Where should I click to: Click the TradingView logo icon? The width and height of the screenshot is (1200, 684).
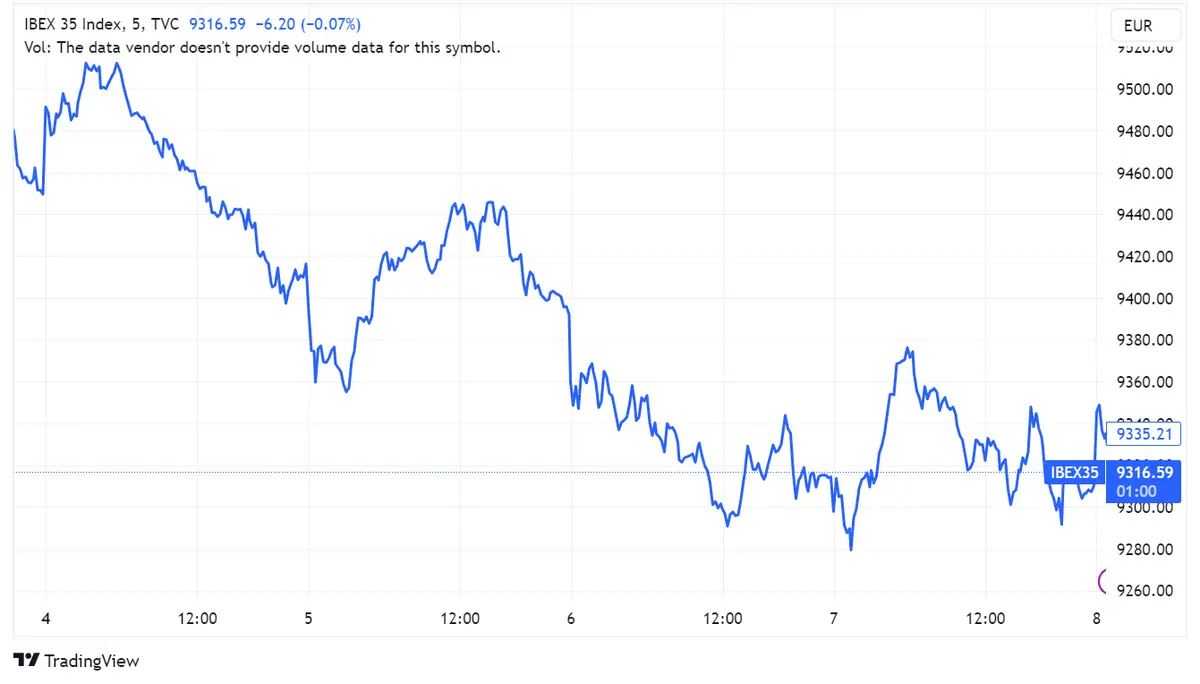point(28,661)
